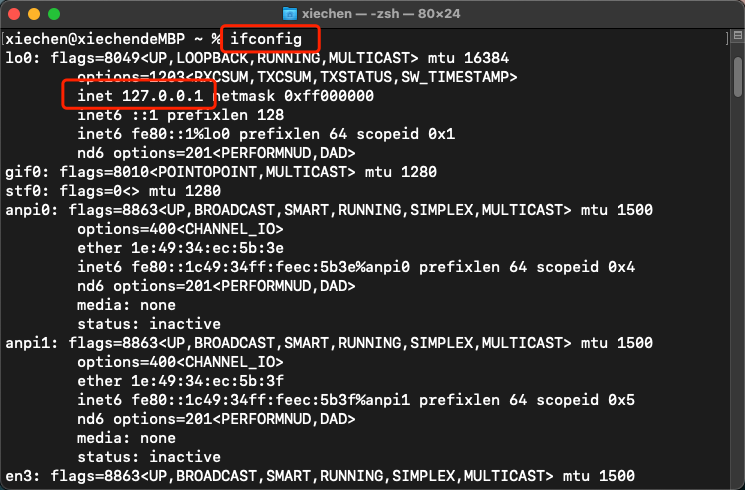This screenshot has height=490, width=745.
Task: Click 'mtu 16384' on the lo0 line
Action: 468,58
